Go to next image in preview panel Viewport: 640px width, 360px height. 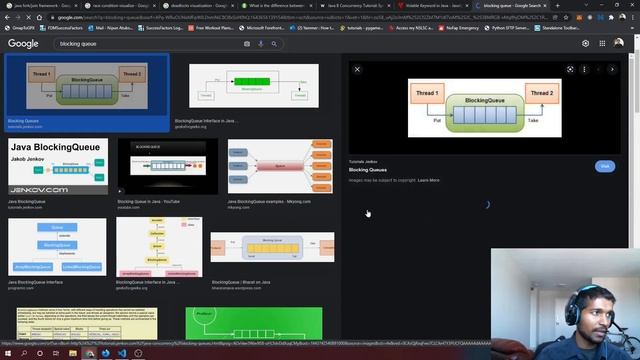tap(612, 69)
